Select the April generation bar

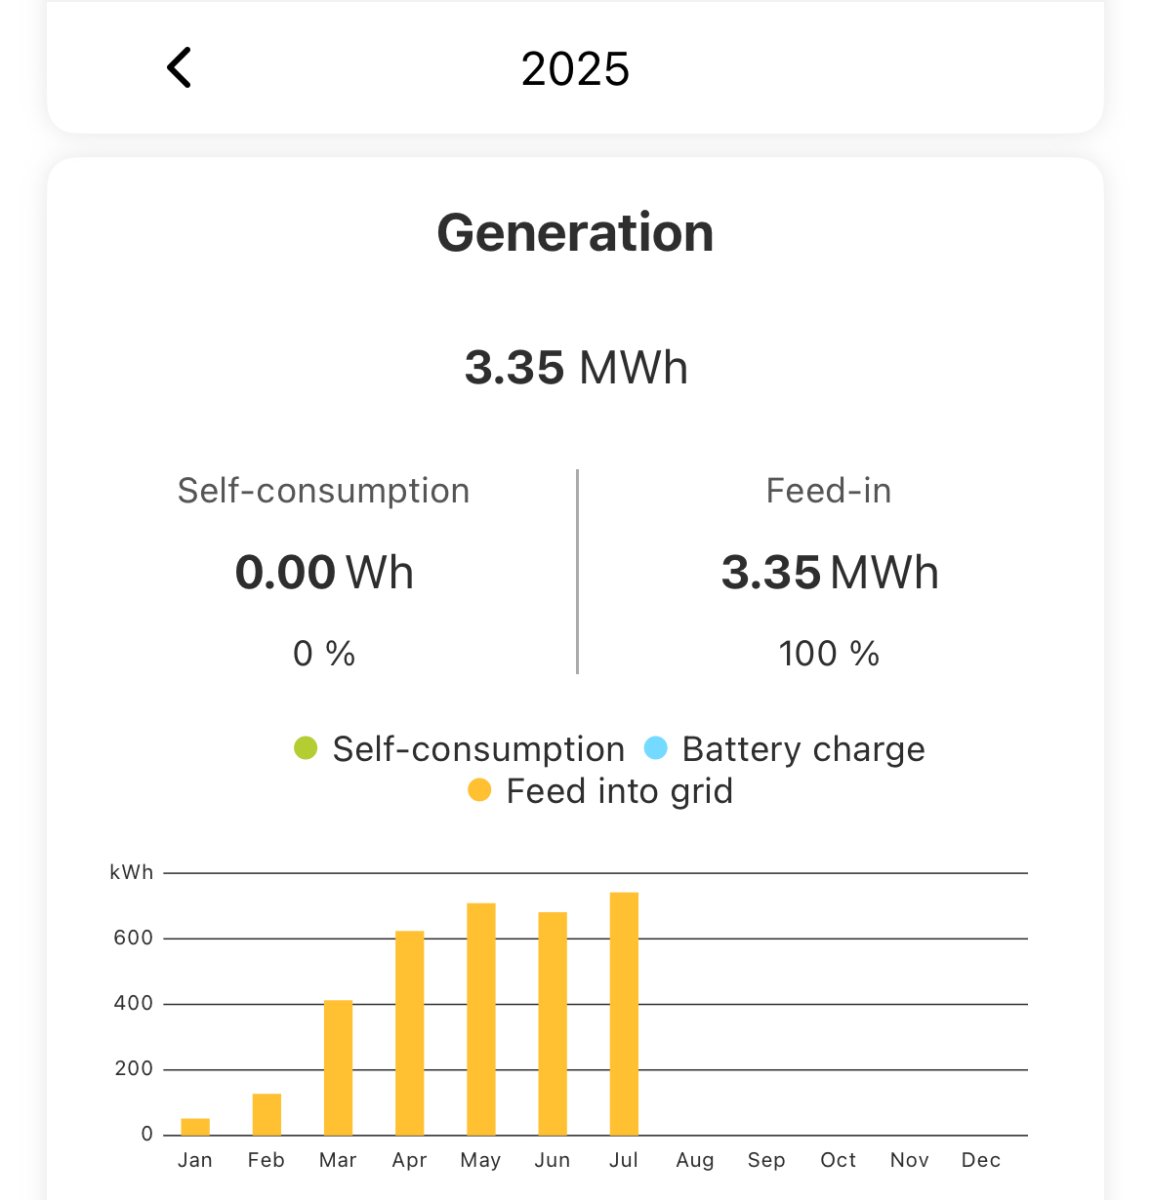pos(409,1032)
